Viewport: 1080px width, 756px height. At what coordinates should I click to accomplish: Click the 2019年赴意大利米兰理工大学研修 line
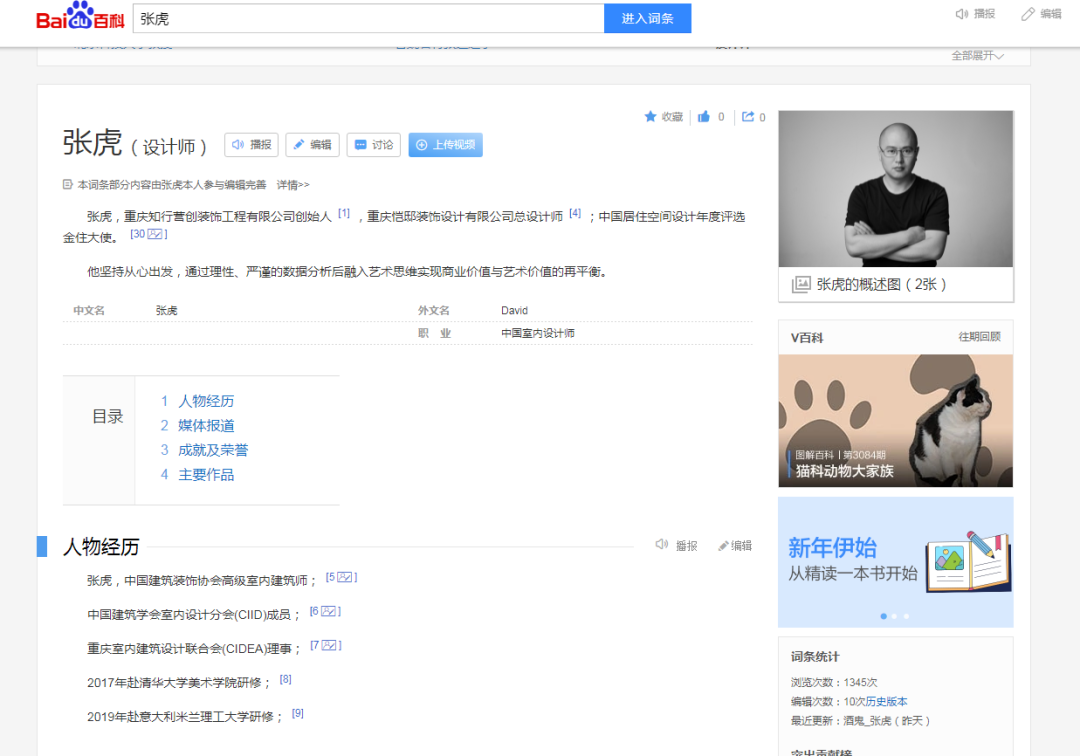click(x=185, y=717)
